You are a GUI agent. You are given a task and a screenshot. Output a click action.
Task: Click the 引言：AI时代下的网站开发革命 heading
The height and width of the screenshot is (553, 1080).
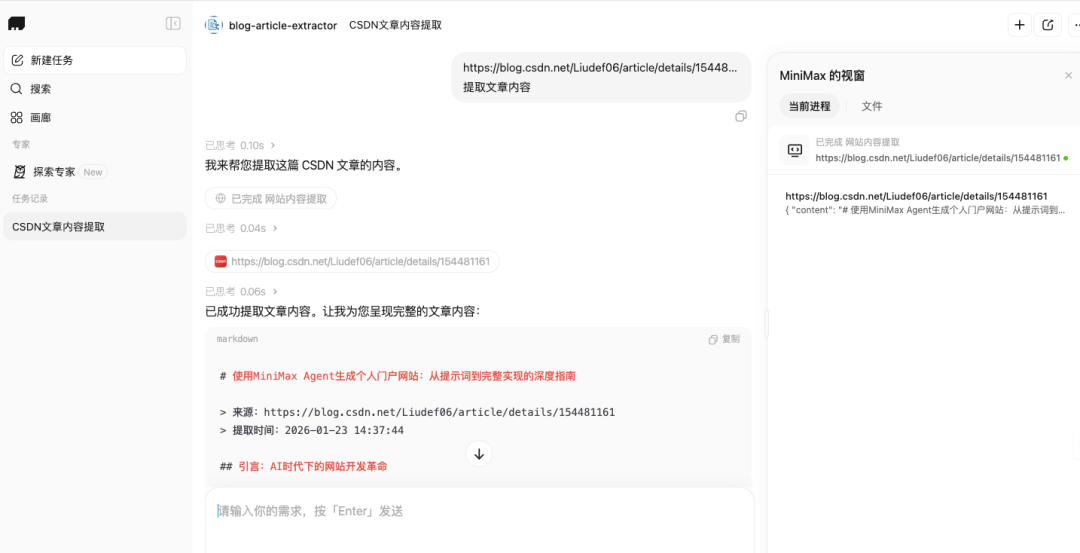(303, 466)
